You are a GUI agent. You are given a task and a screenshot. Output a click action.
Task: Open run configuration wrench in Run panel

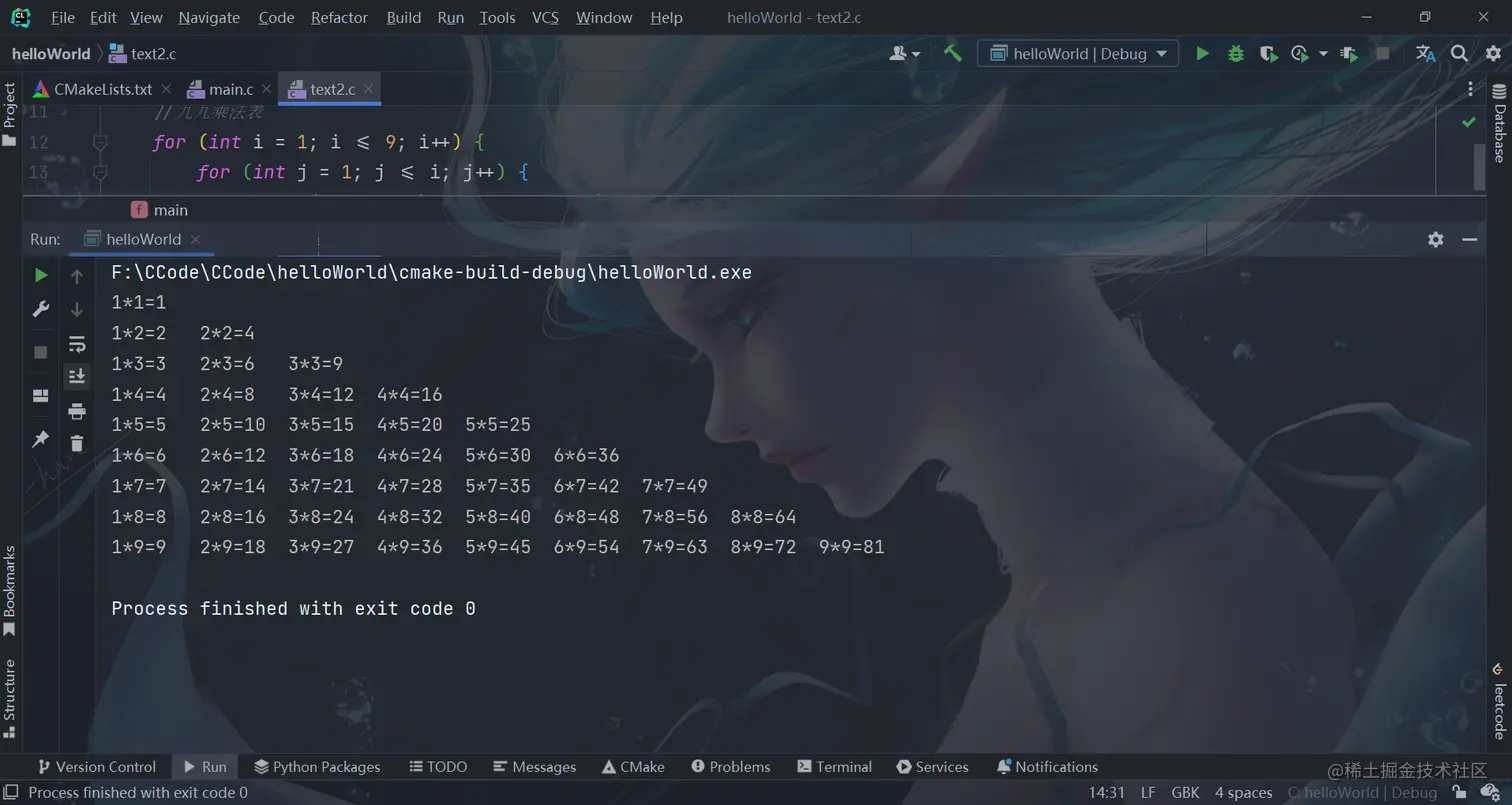pyautogui.click(x=41, y=309)
